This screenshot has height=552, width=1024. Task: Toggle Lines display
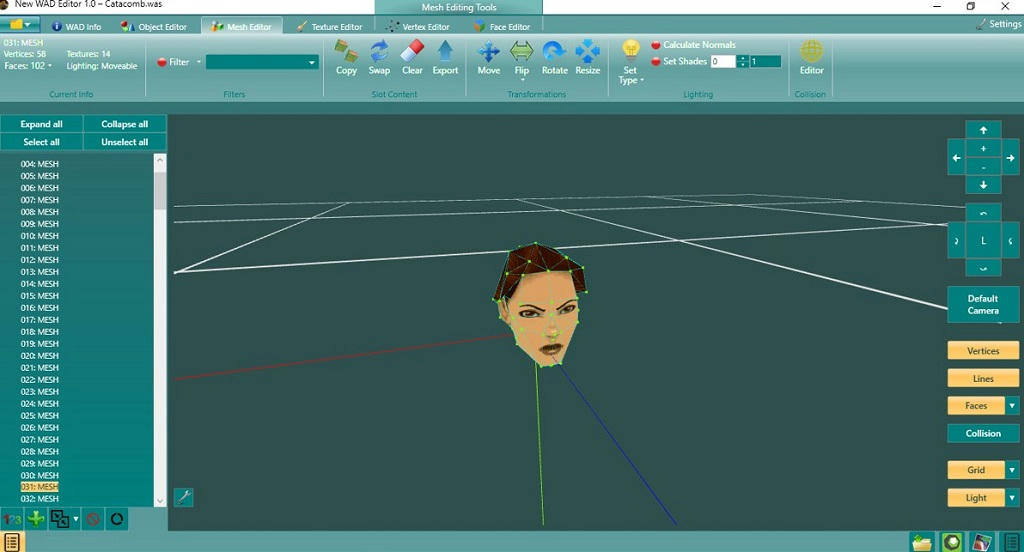pos(983,378)
